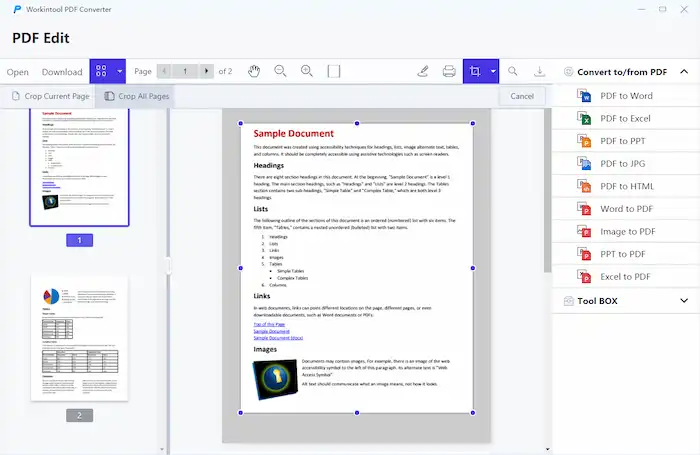
Task: Click the Download menu item
Action: click(62, 72)
